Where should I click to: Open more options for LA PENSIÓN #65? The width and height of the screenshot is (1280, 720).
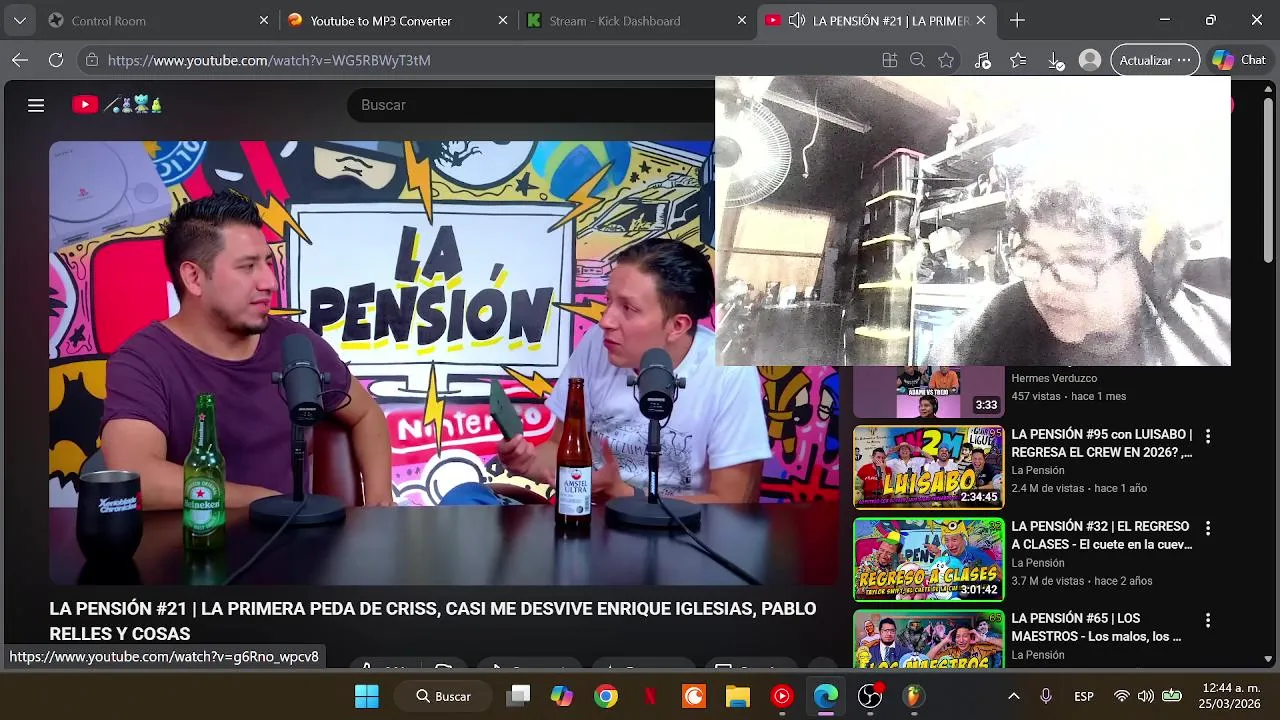click(x=1208, y=620)
